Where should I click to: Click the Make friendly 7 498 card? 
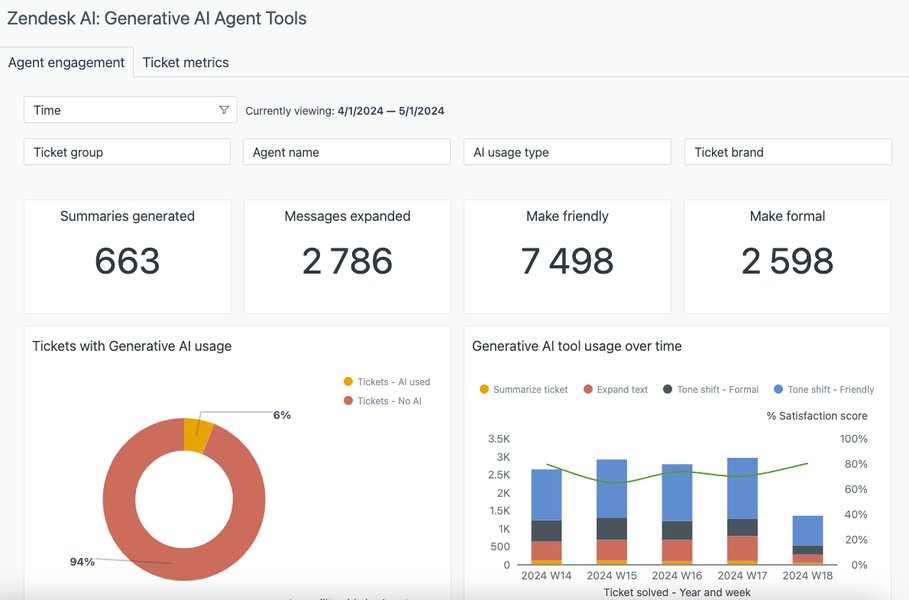[x=568, y=257]
